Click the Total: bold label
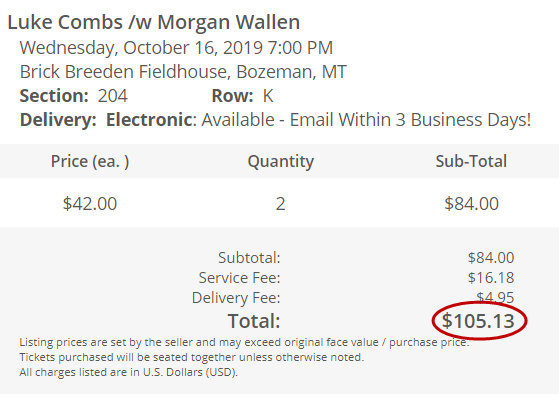Image resolution: width=559 pixels, height=394 pixels. point(254,321)
